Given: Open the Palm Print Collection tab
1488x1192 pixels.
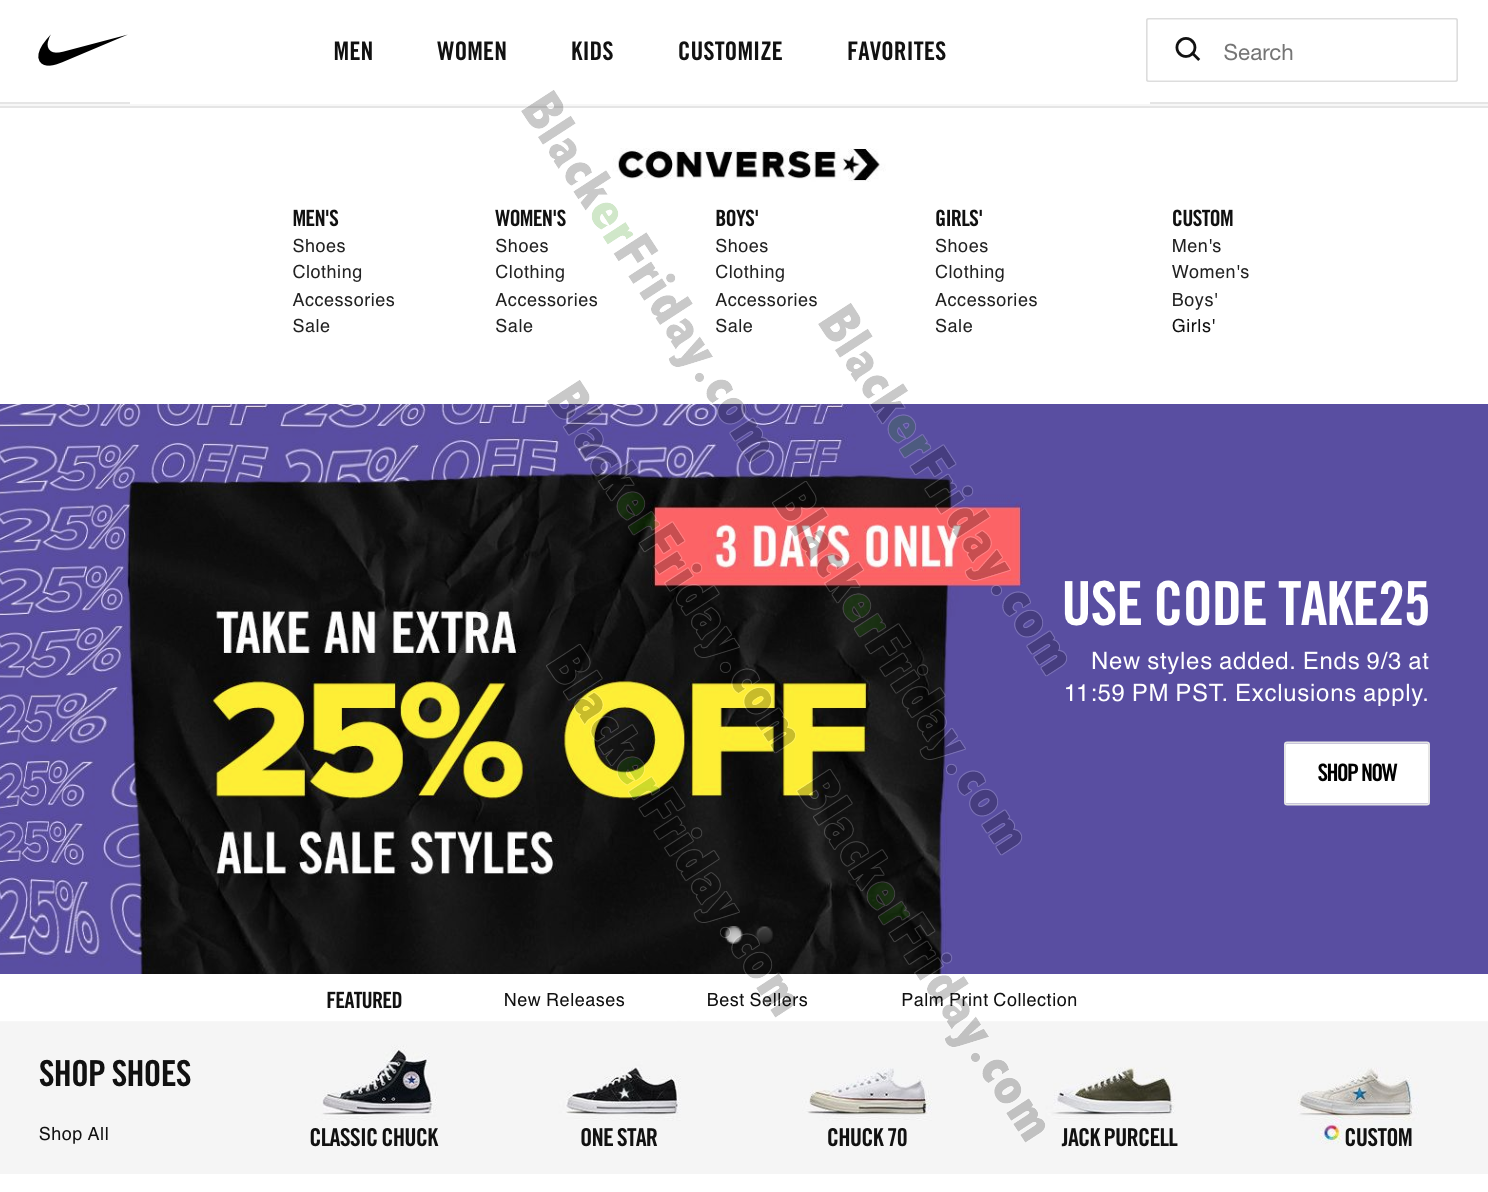Looking at the screenshot, I should 989,1000.
